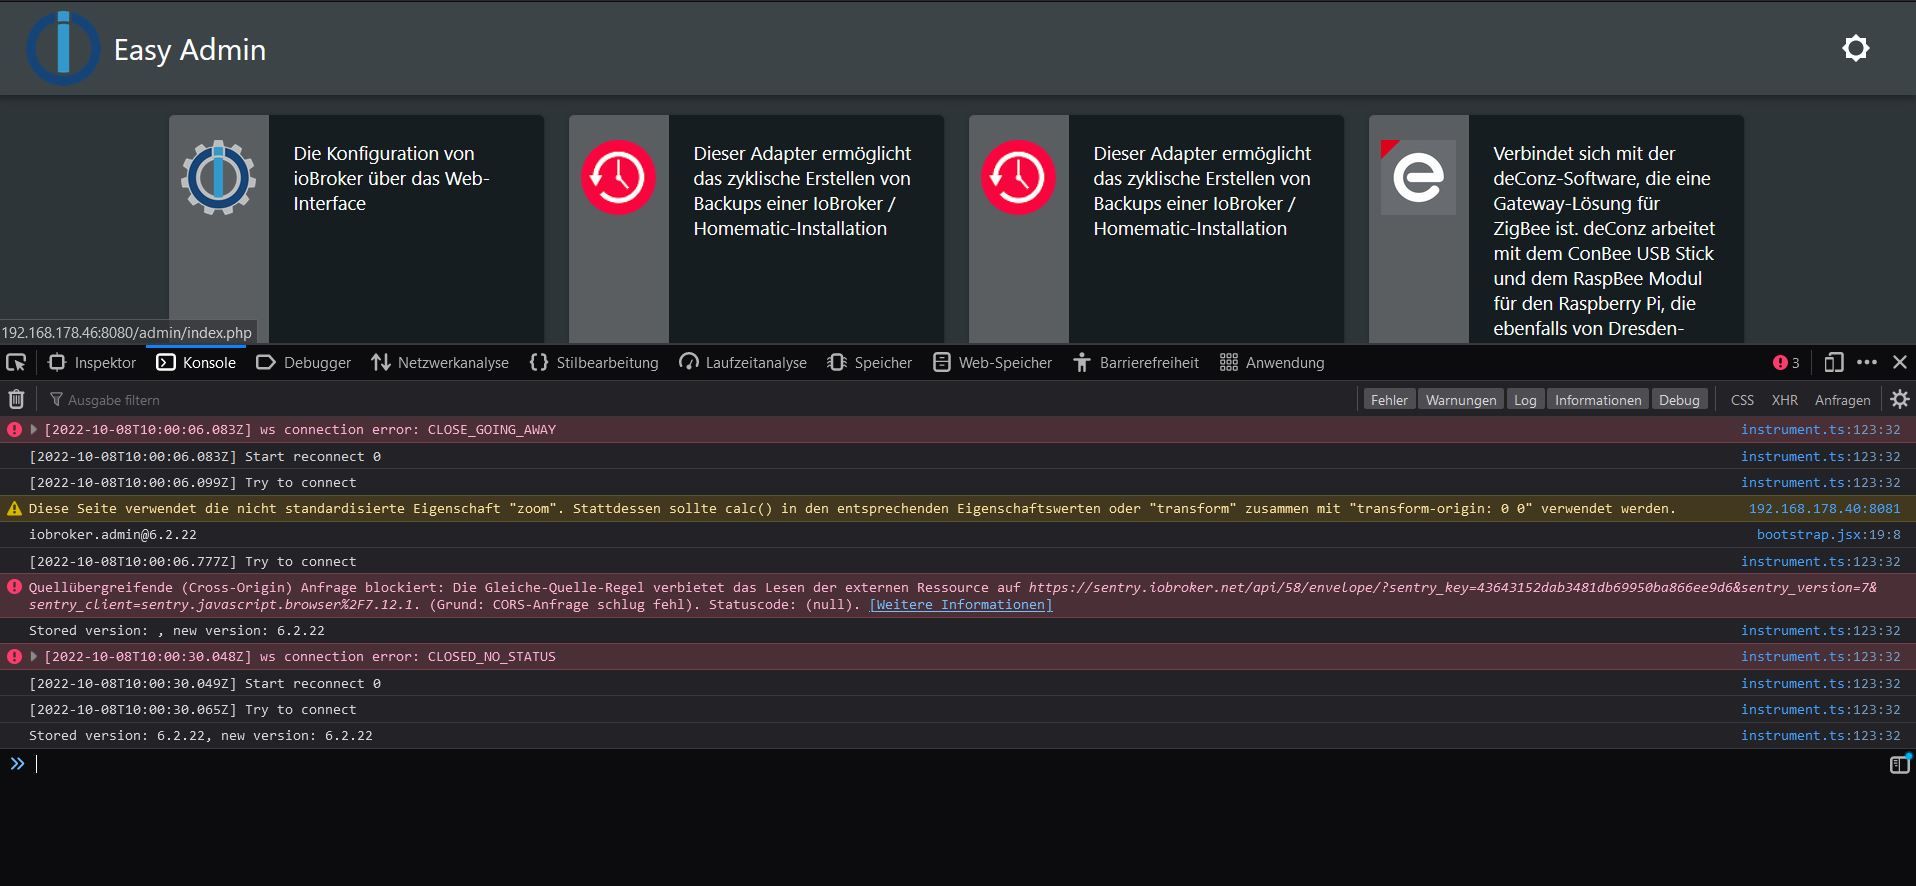Switch to Stilbearbeitung tab
This screenshot has width=1916, height=886.
pos(594,363)
